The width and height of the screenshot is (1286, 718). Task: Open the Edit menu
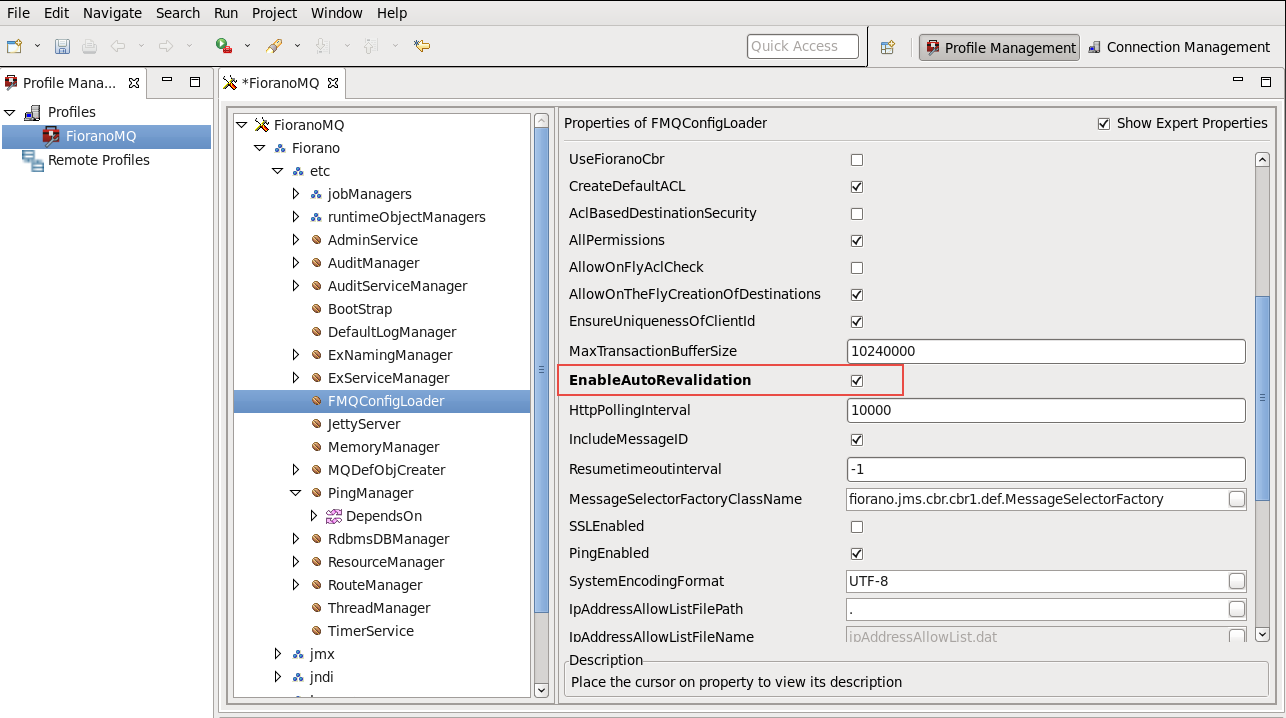(56, 13)
